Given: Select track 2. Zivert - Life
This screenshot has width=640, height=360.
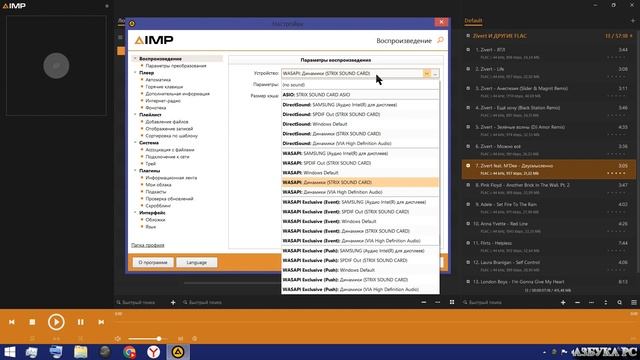Looking at the screenshot, I should pos(549,72).
